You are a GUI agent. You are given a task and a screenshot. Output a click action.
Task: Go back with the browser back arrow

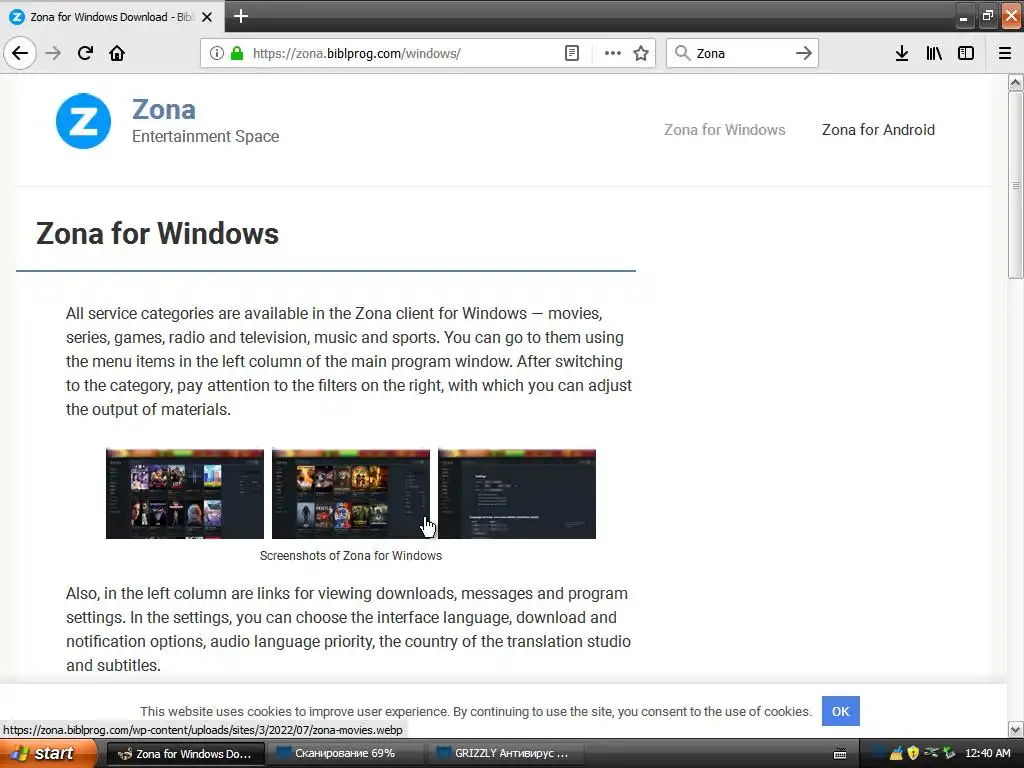20,53
